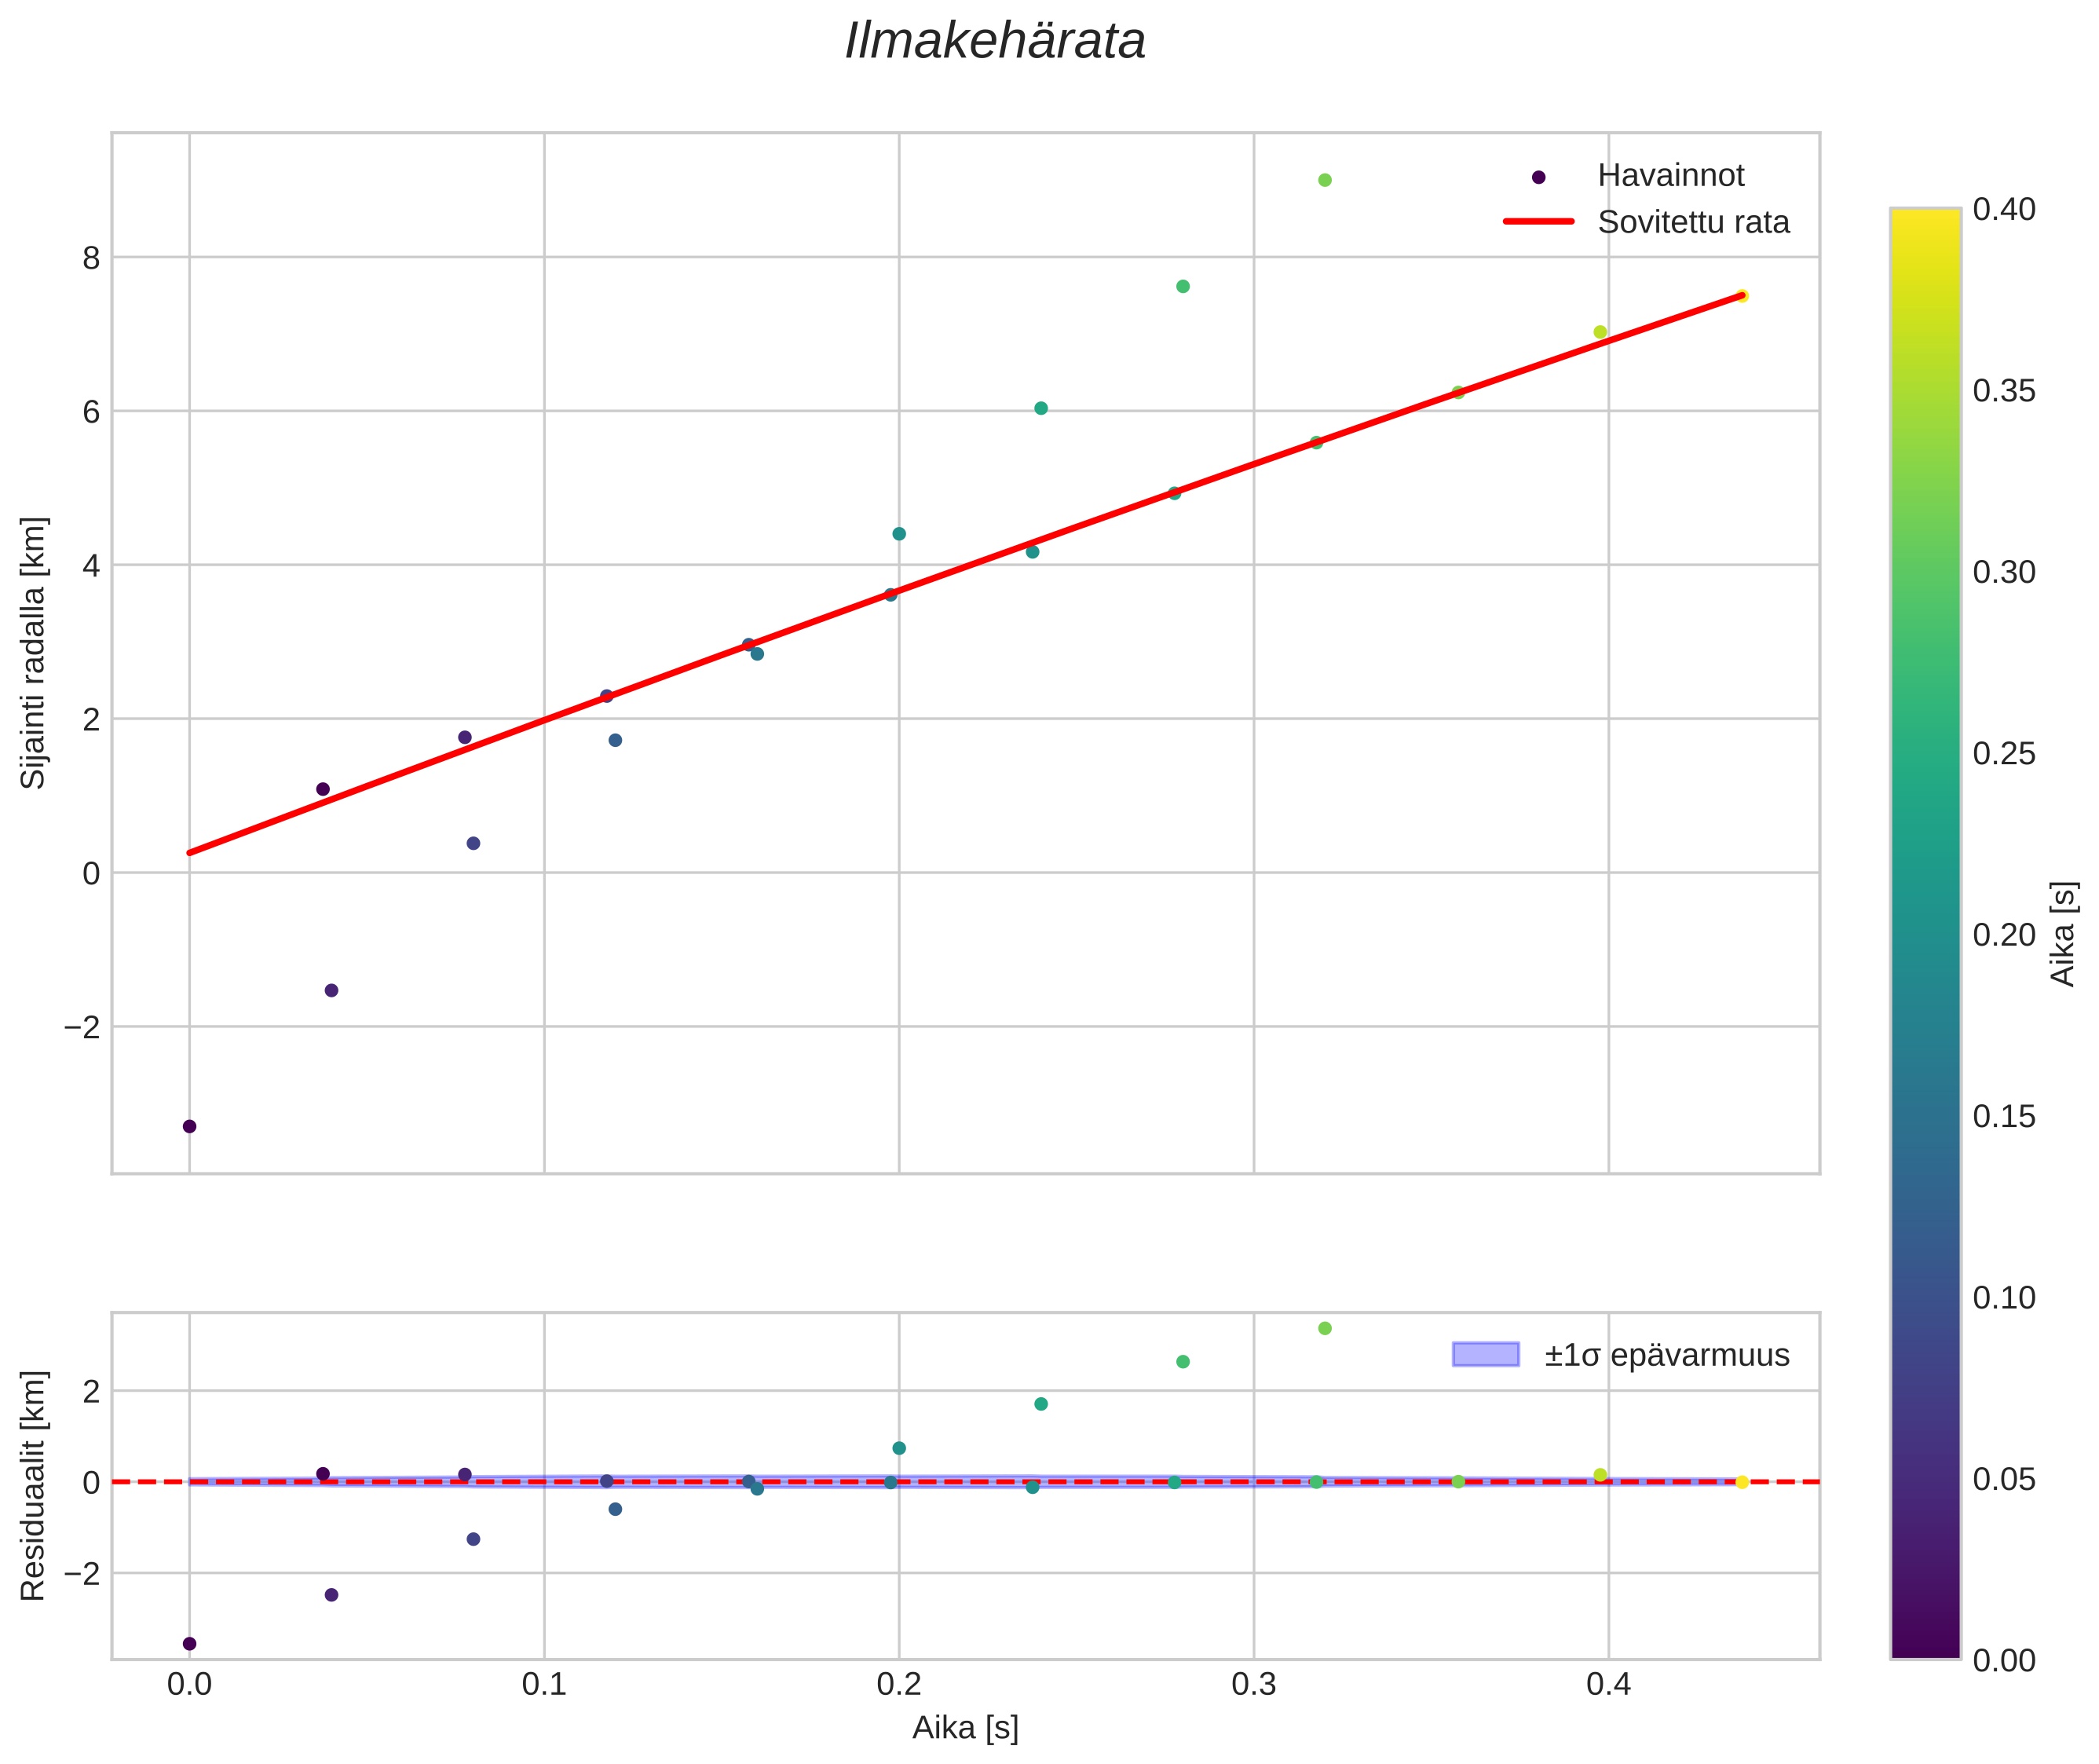Click the red fitted line where it starts
The width and height of the screenshot is (2099, 1764).
(191, 852)
